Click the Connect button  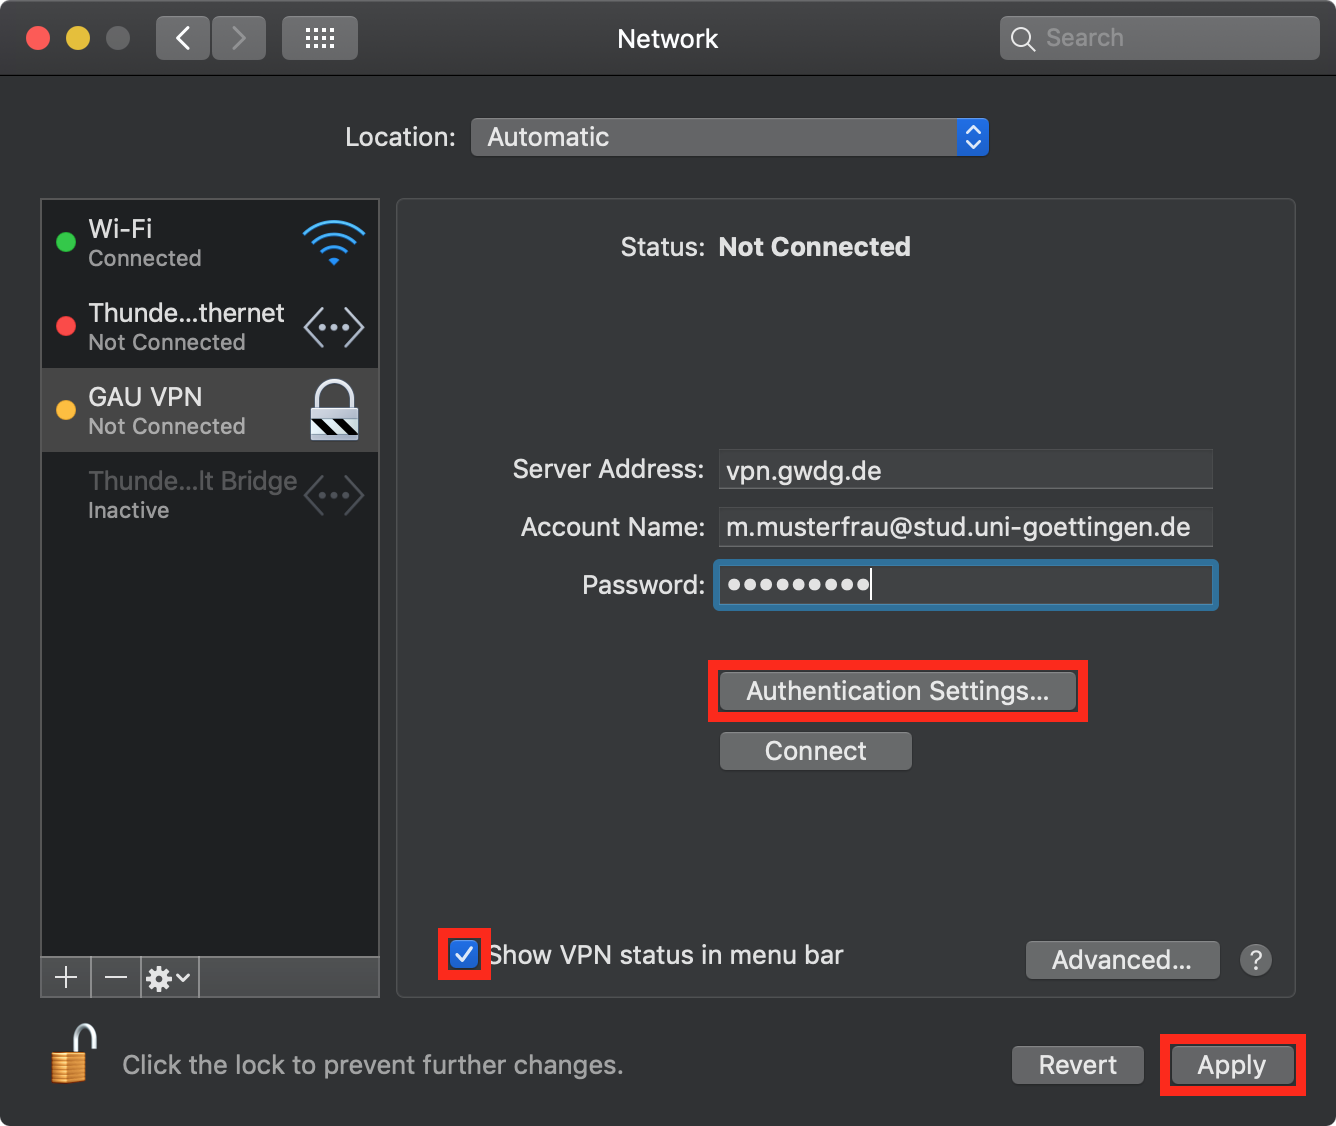coord(816,751)
